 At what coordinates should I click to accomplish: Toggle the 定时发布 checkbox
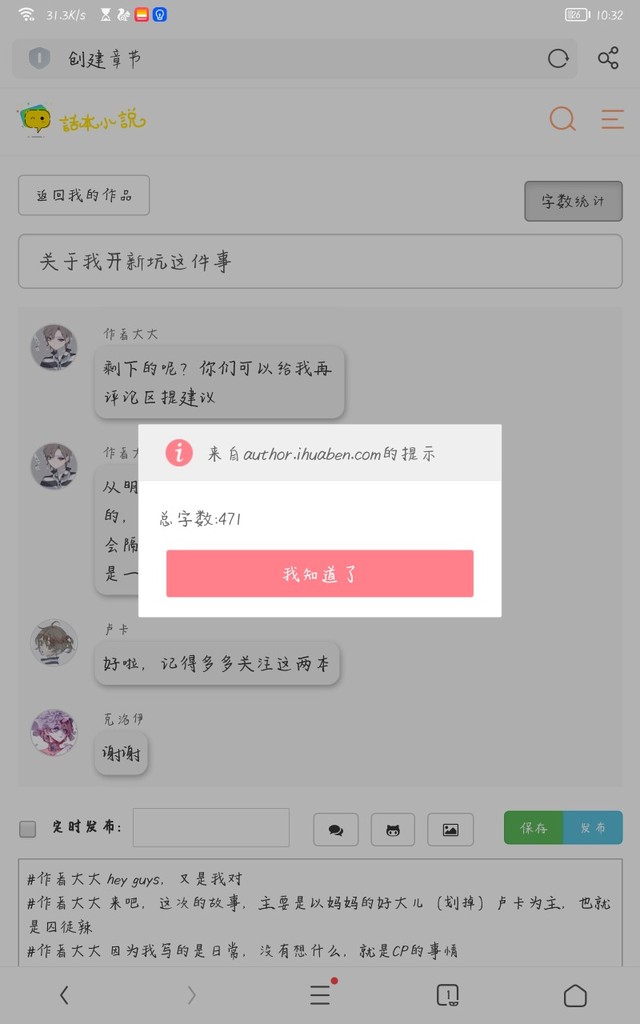pos(27,829)
